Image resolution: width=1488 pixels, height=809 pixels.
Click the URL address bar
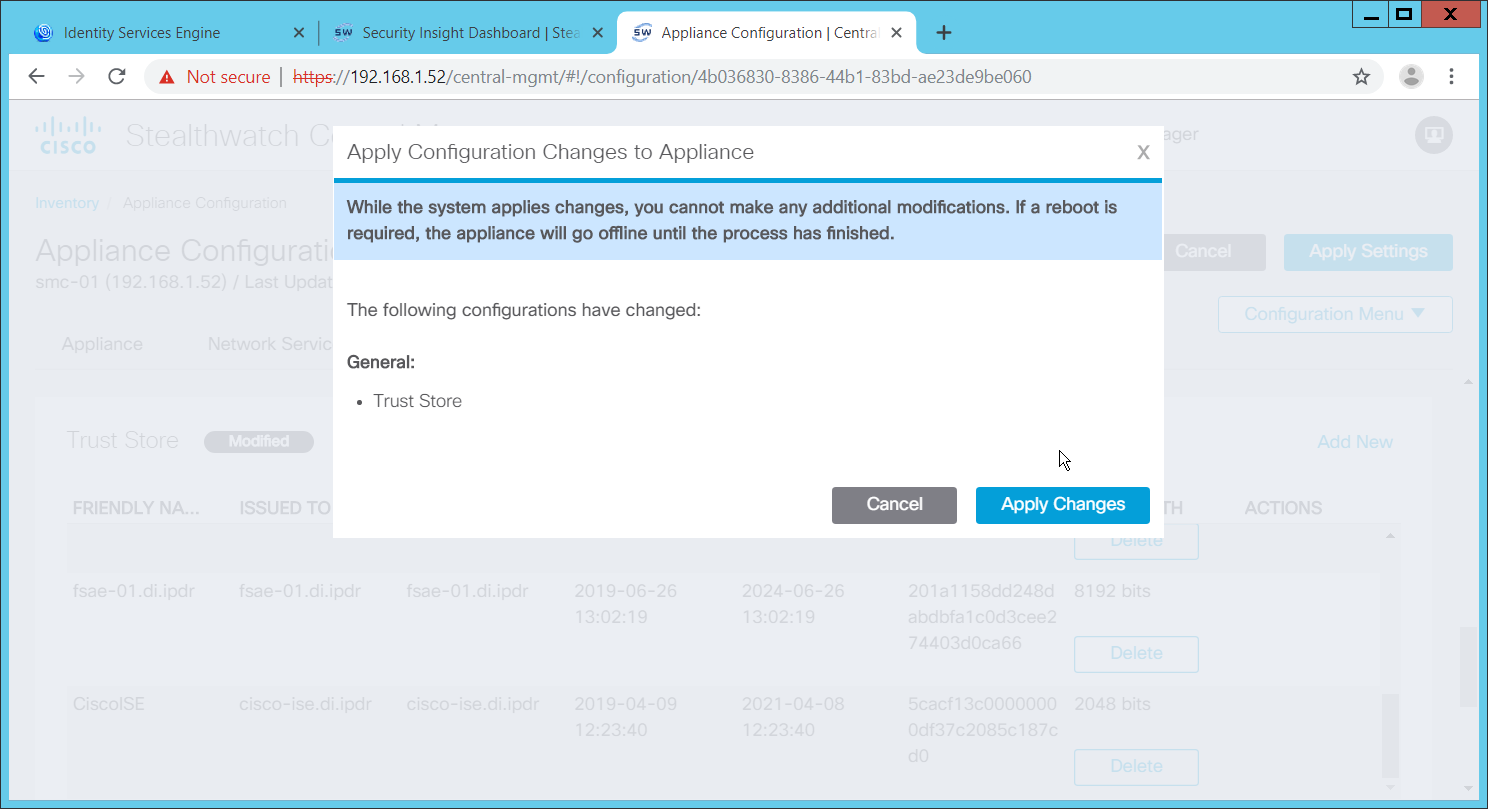[700, 77]
